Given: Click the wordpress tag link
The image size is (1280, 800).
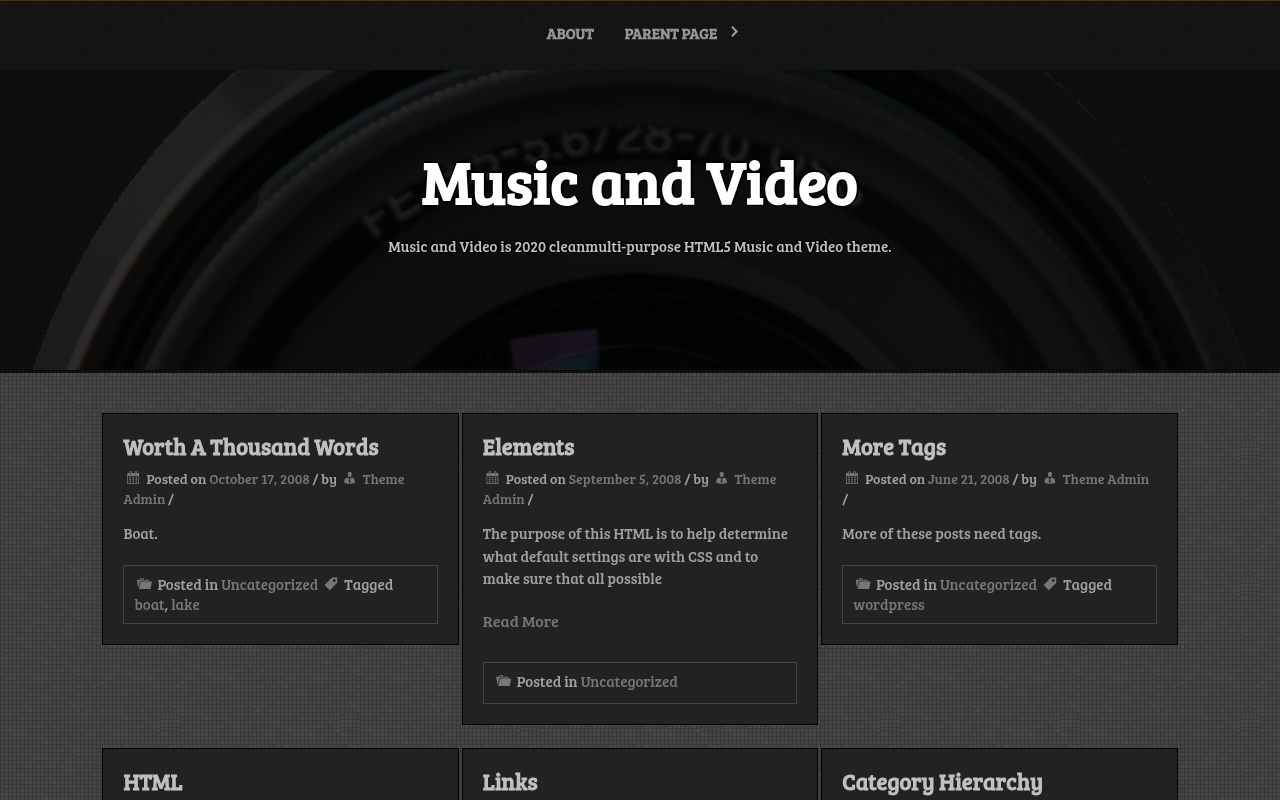Looking at the screenshot, I should (x=888, y=605).
